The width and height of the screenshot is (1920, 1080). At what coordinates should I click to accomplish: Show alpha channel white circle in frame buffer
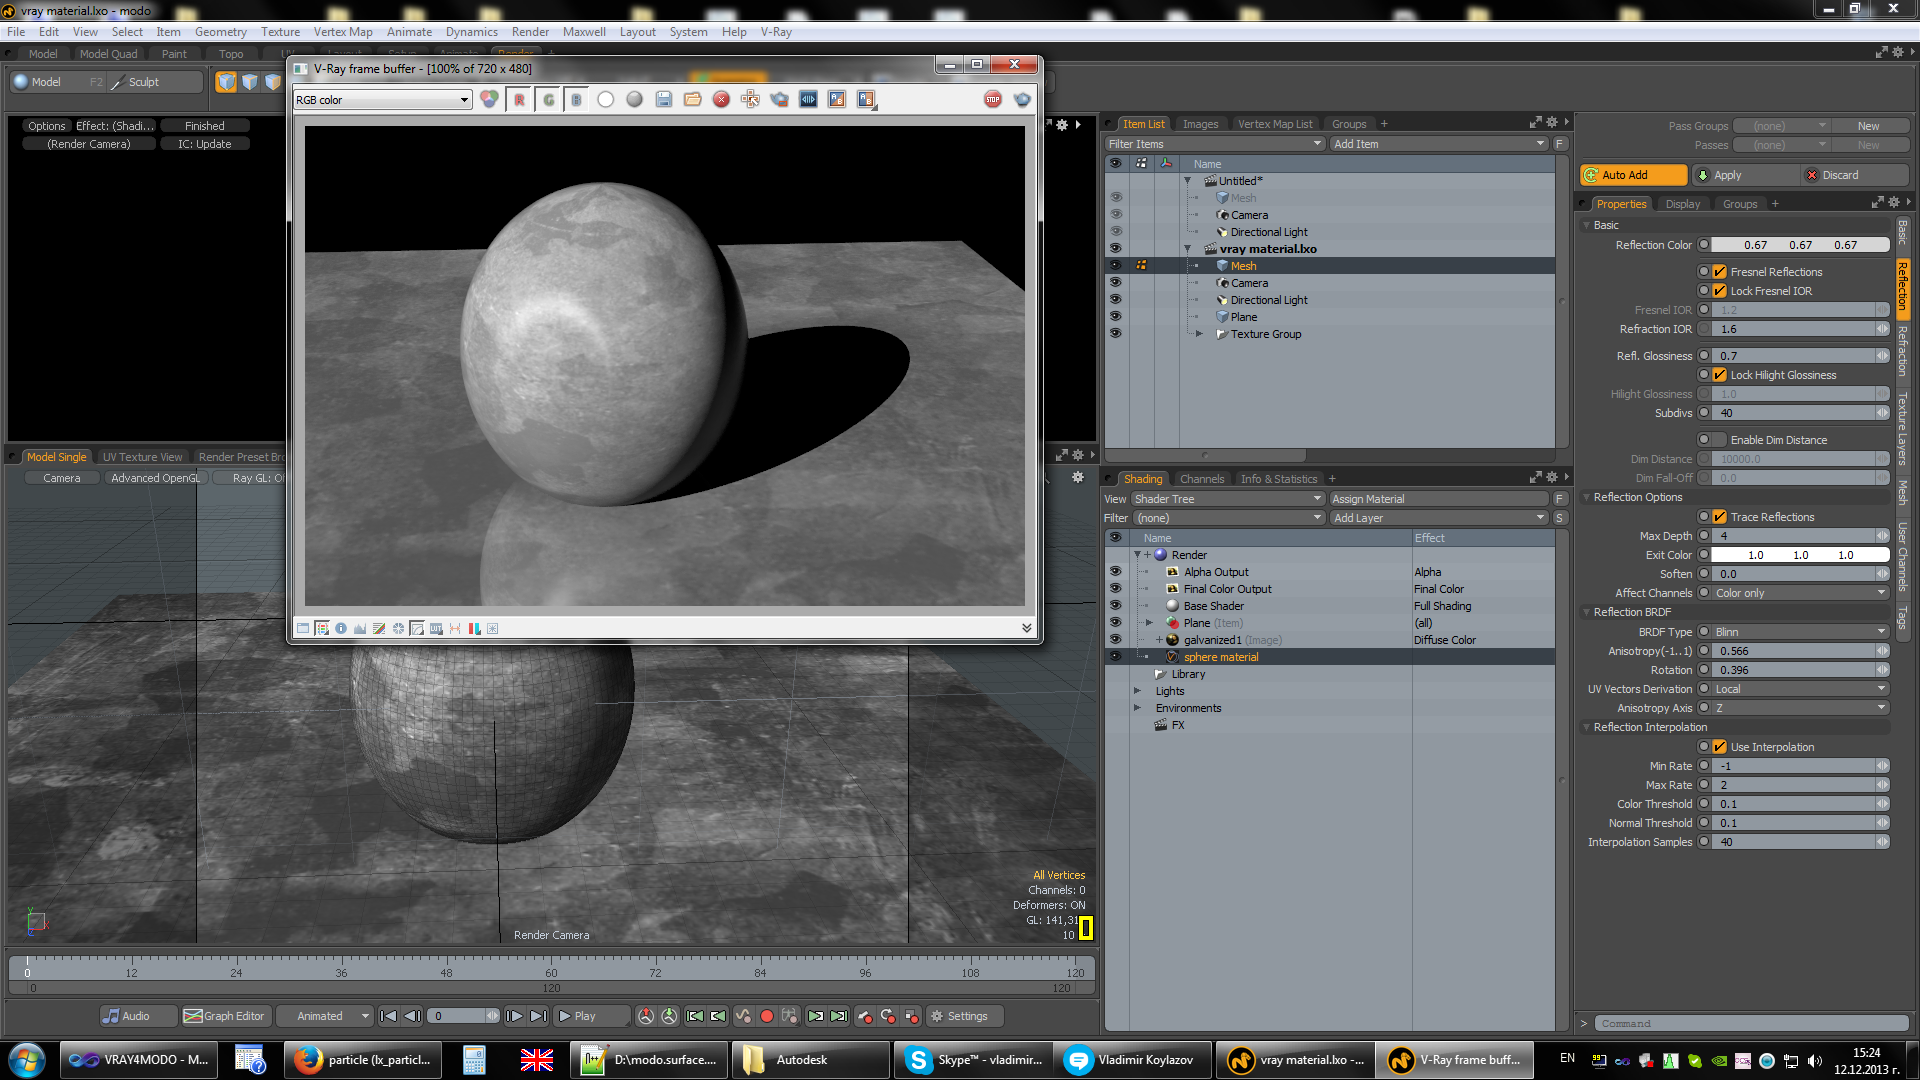point(606,100)
